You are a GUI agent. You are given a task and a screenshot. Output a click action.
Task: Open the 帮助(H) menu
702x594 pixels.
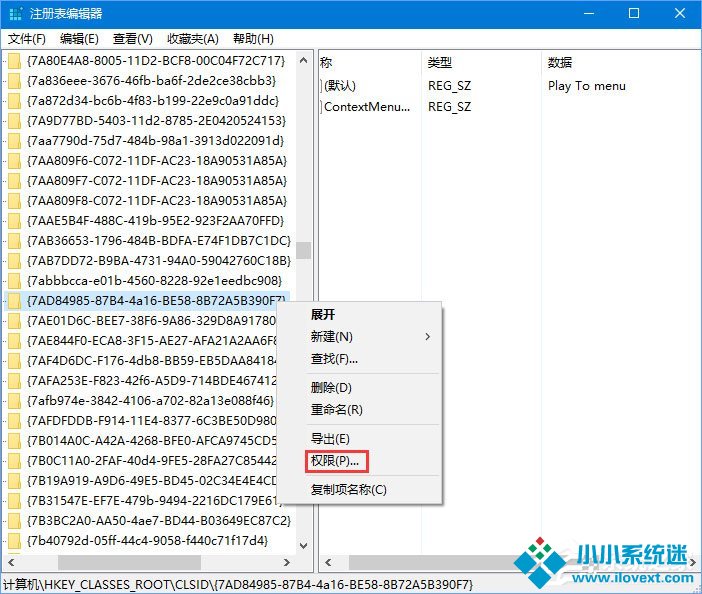pyautogui.click(x=253, y=39)
